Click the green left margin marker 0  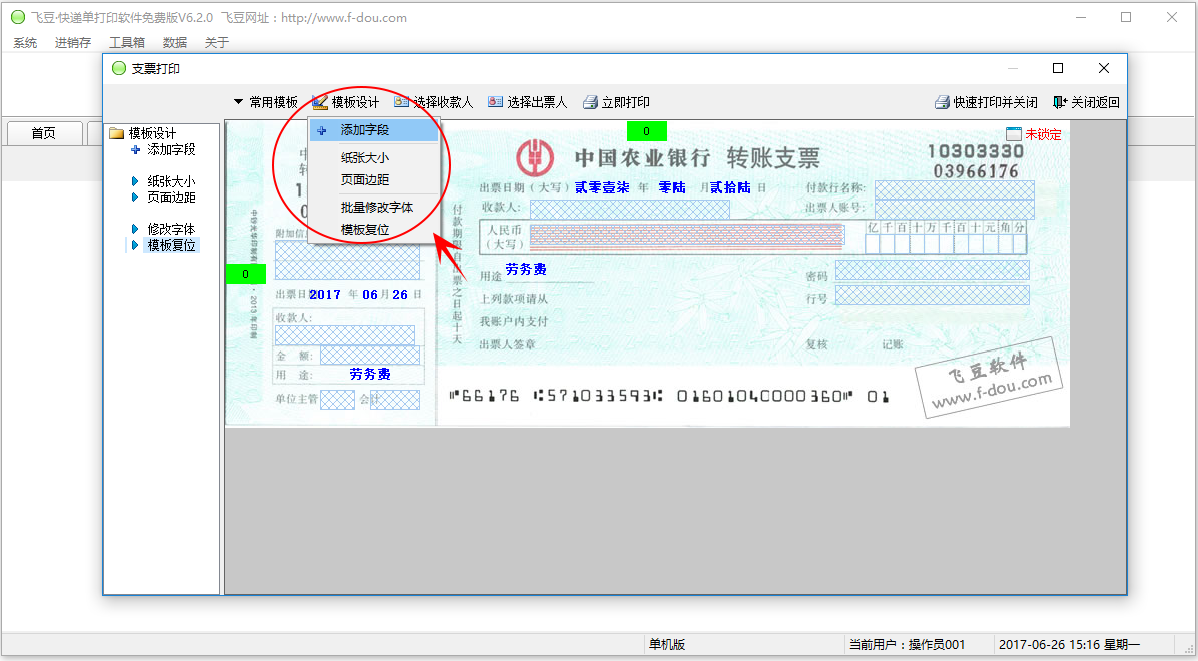[x=245, y=274]
